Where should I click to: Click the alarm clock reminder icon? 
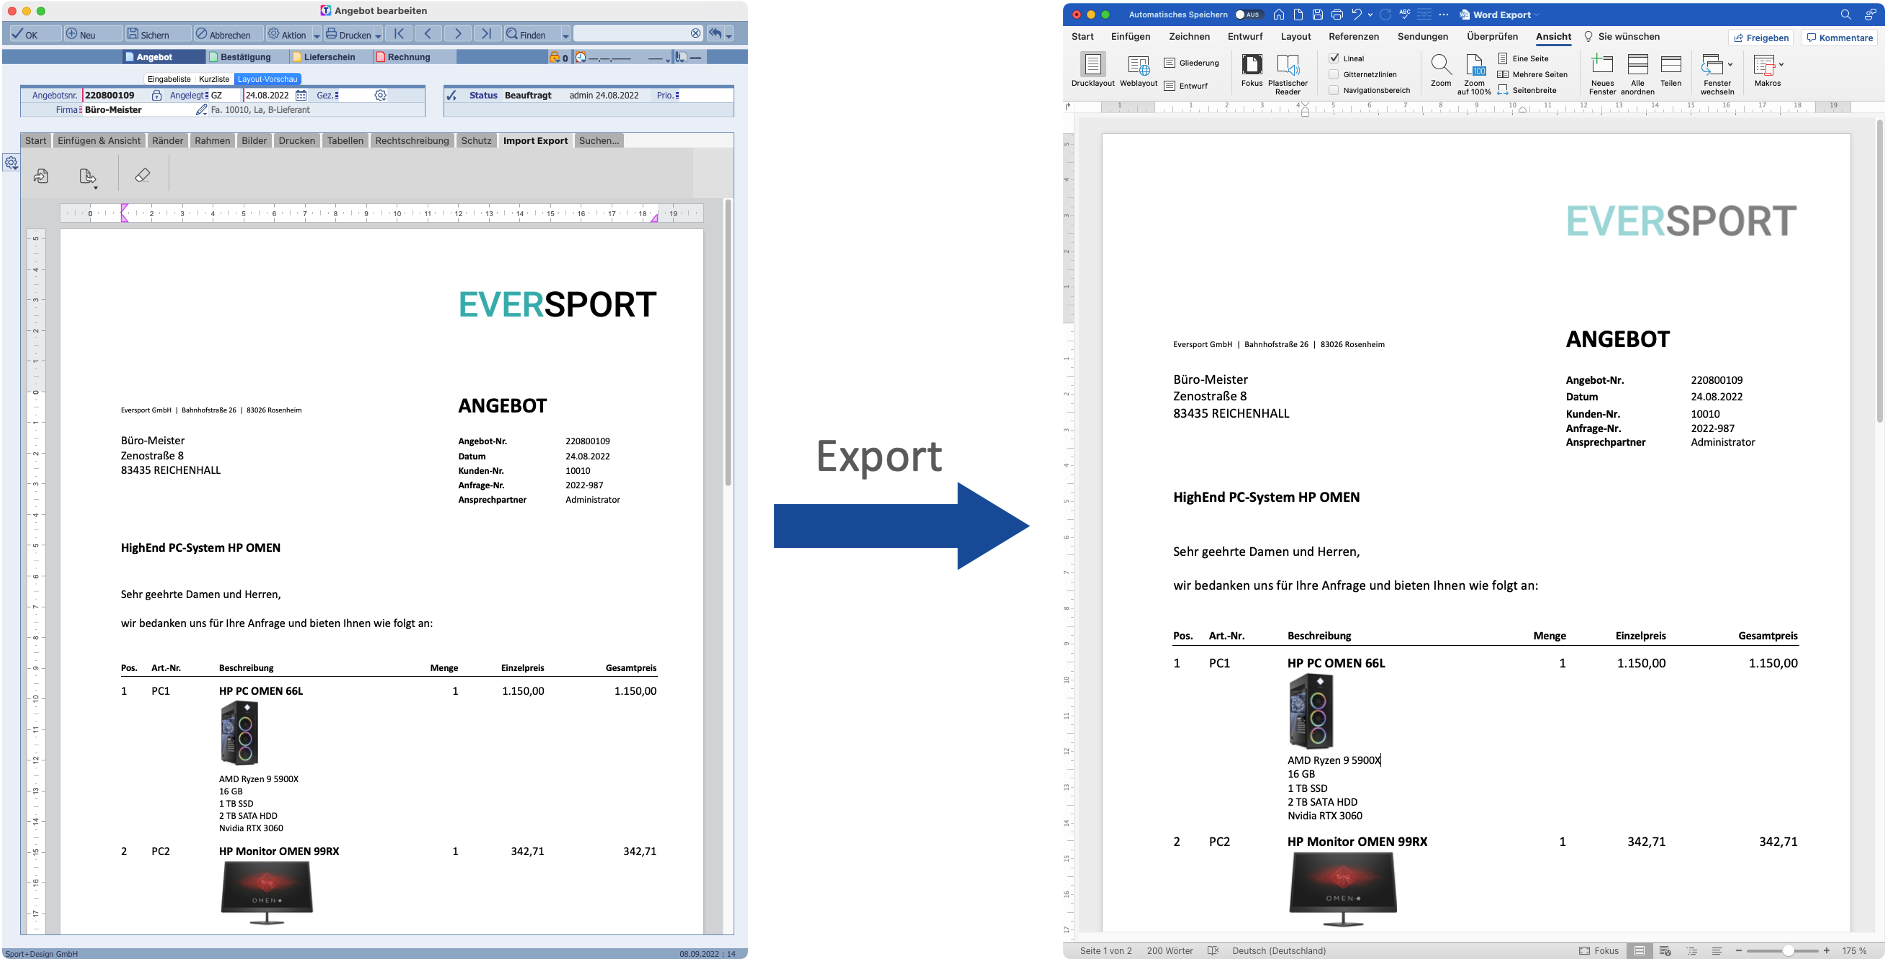coord(581,57)
